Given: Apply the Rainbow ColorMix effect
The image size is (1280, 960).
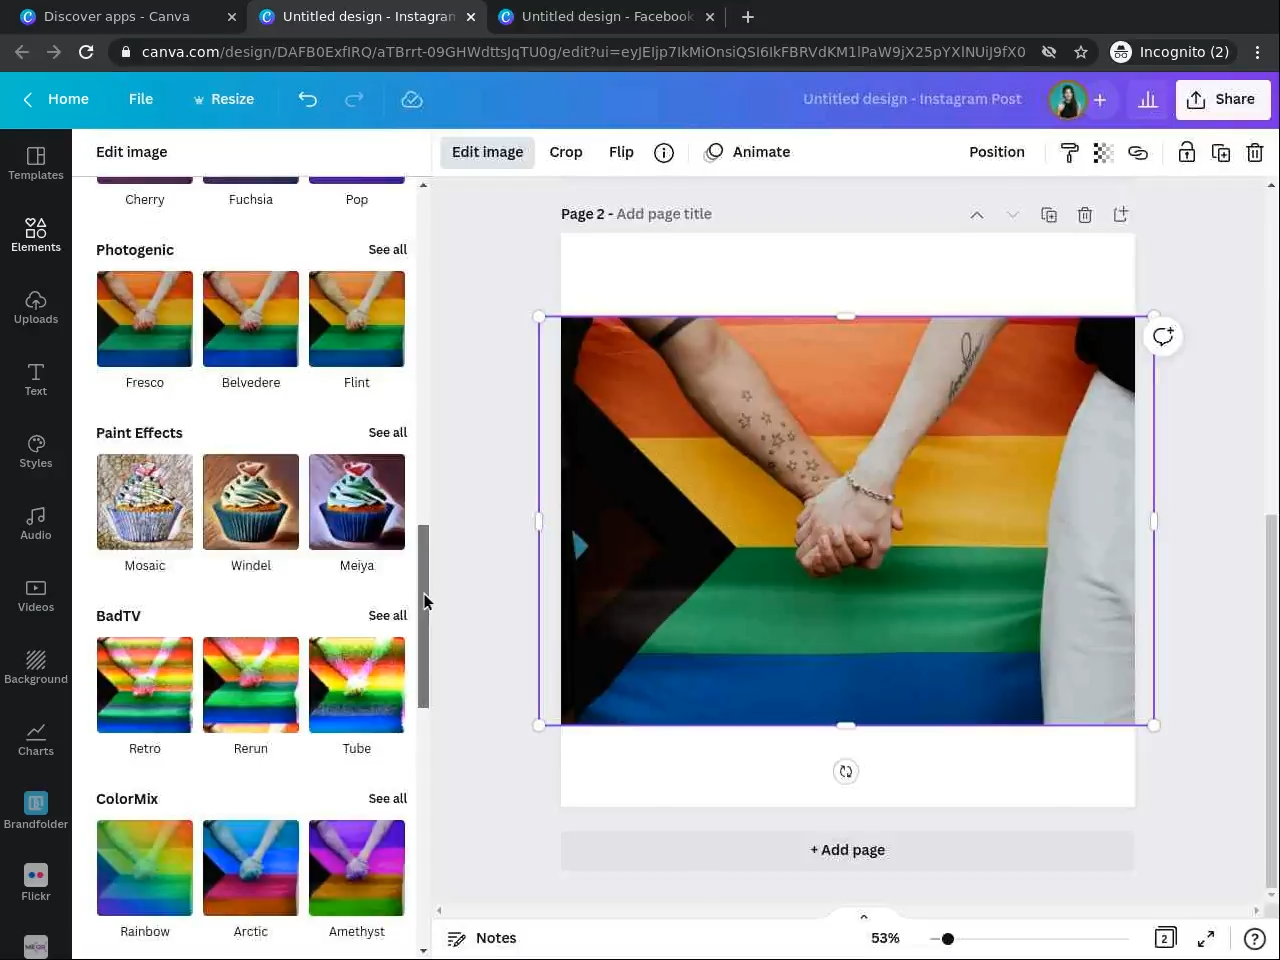Looking at the screenshot, I should 145,868.
